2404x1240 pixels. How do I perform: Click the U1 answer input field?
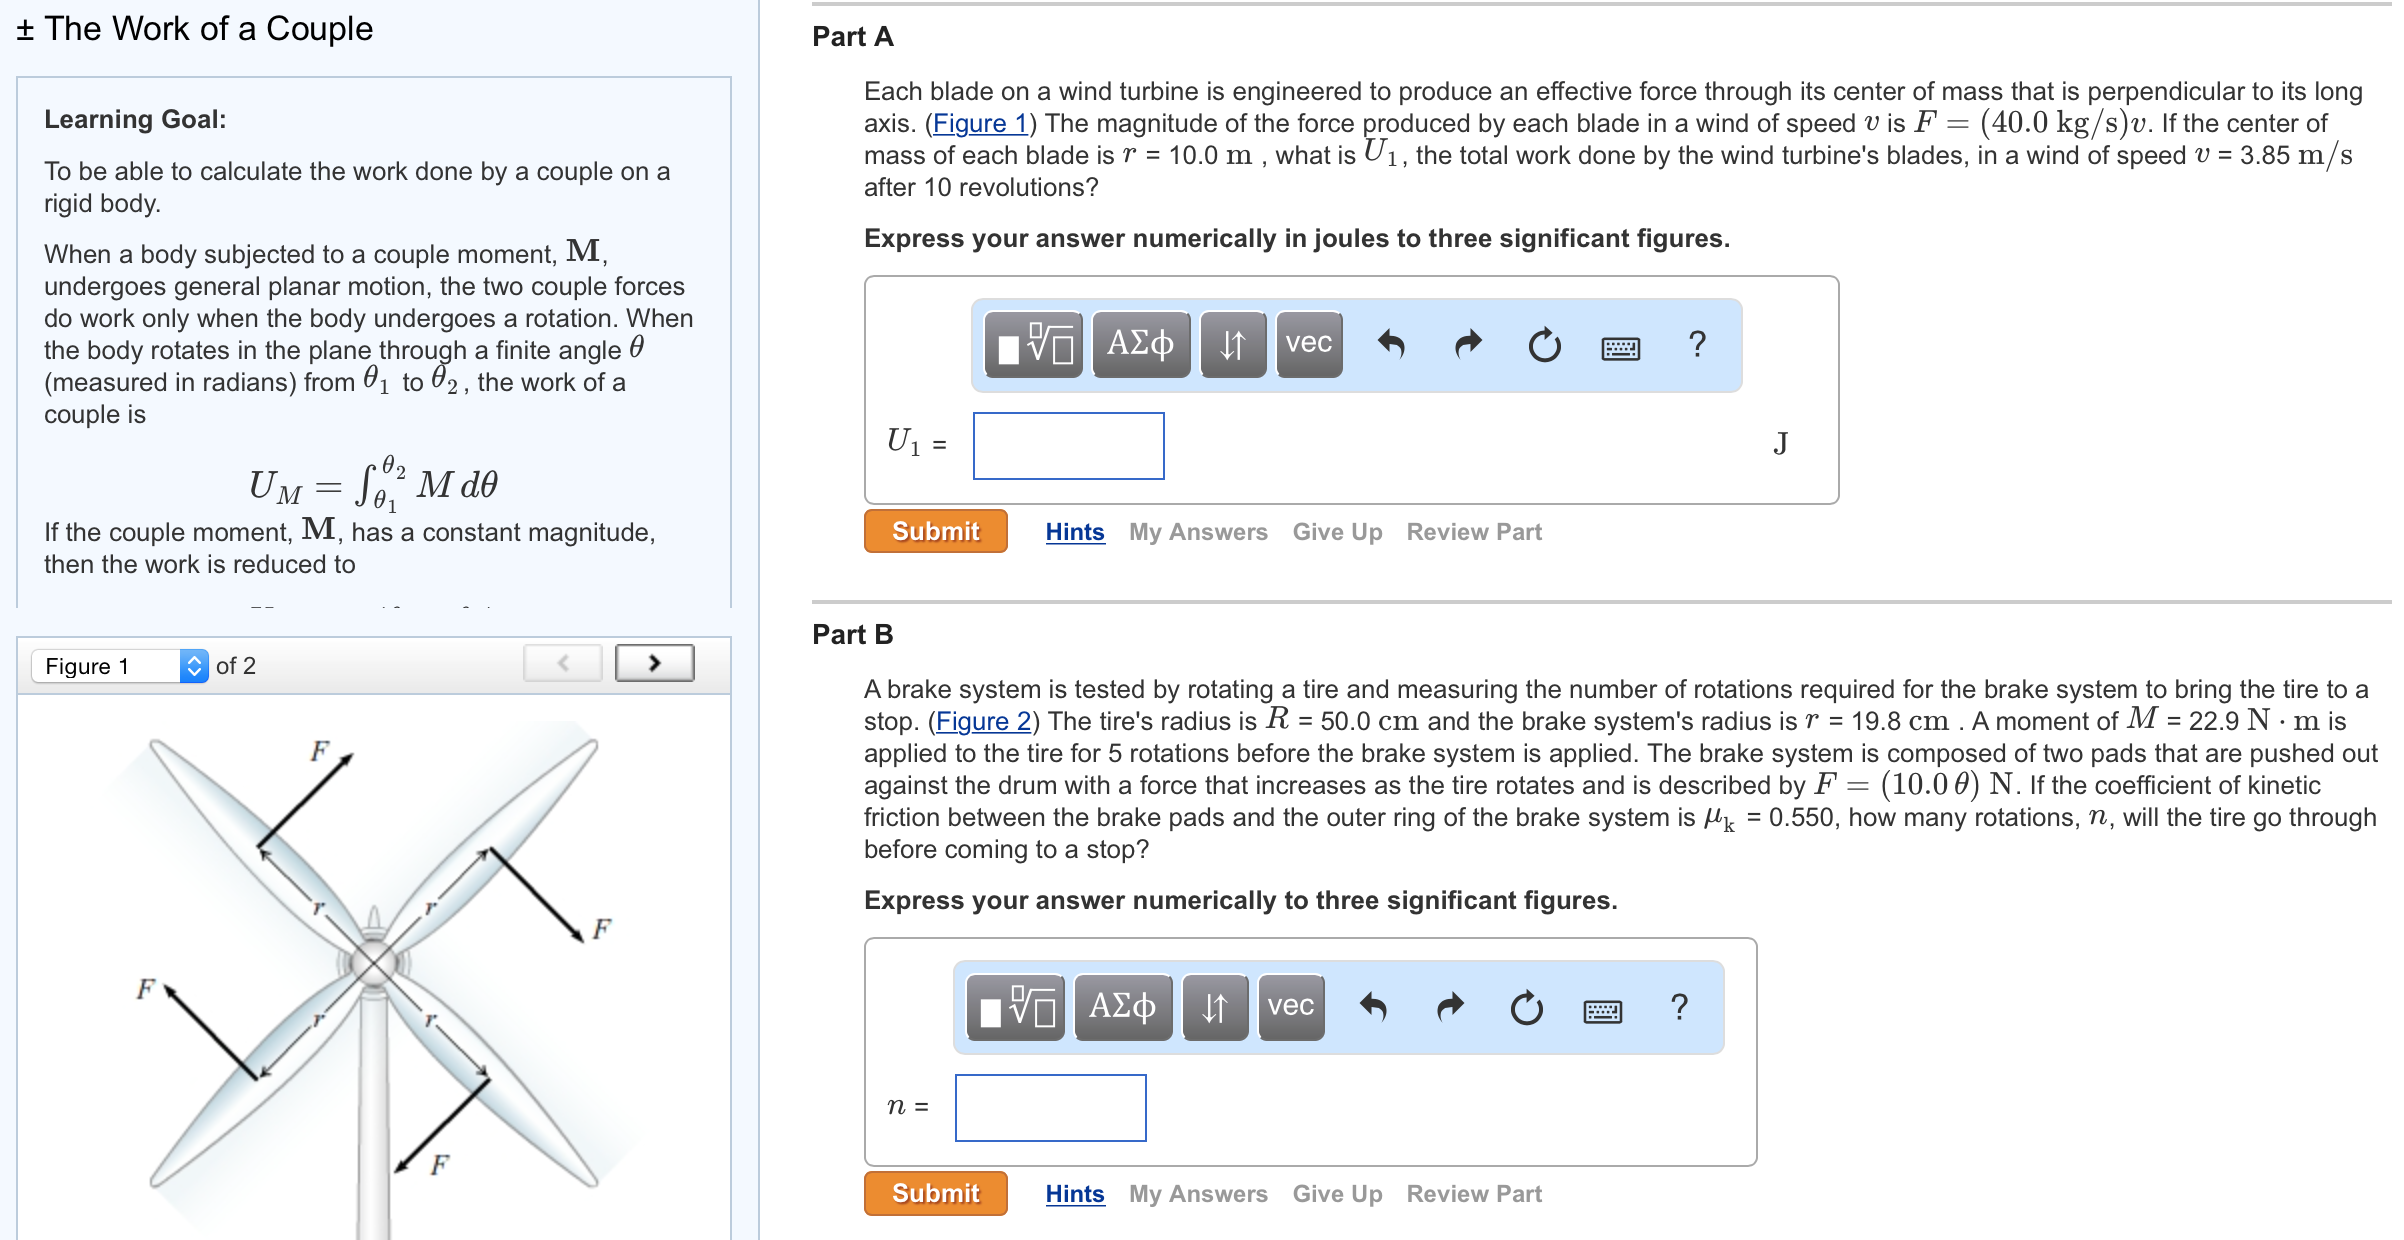pyautogui.click(x=1068, y=446)
